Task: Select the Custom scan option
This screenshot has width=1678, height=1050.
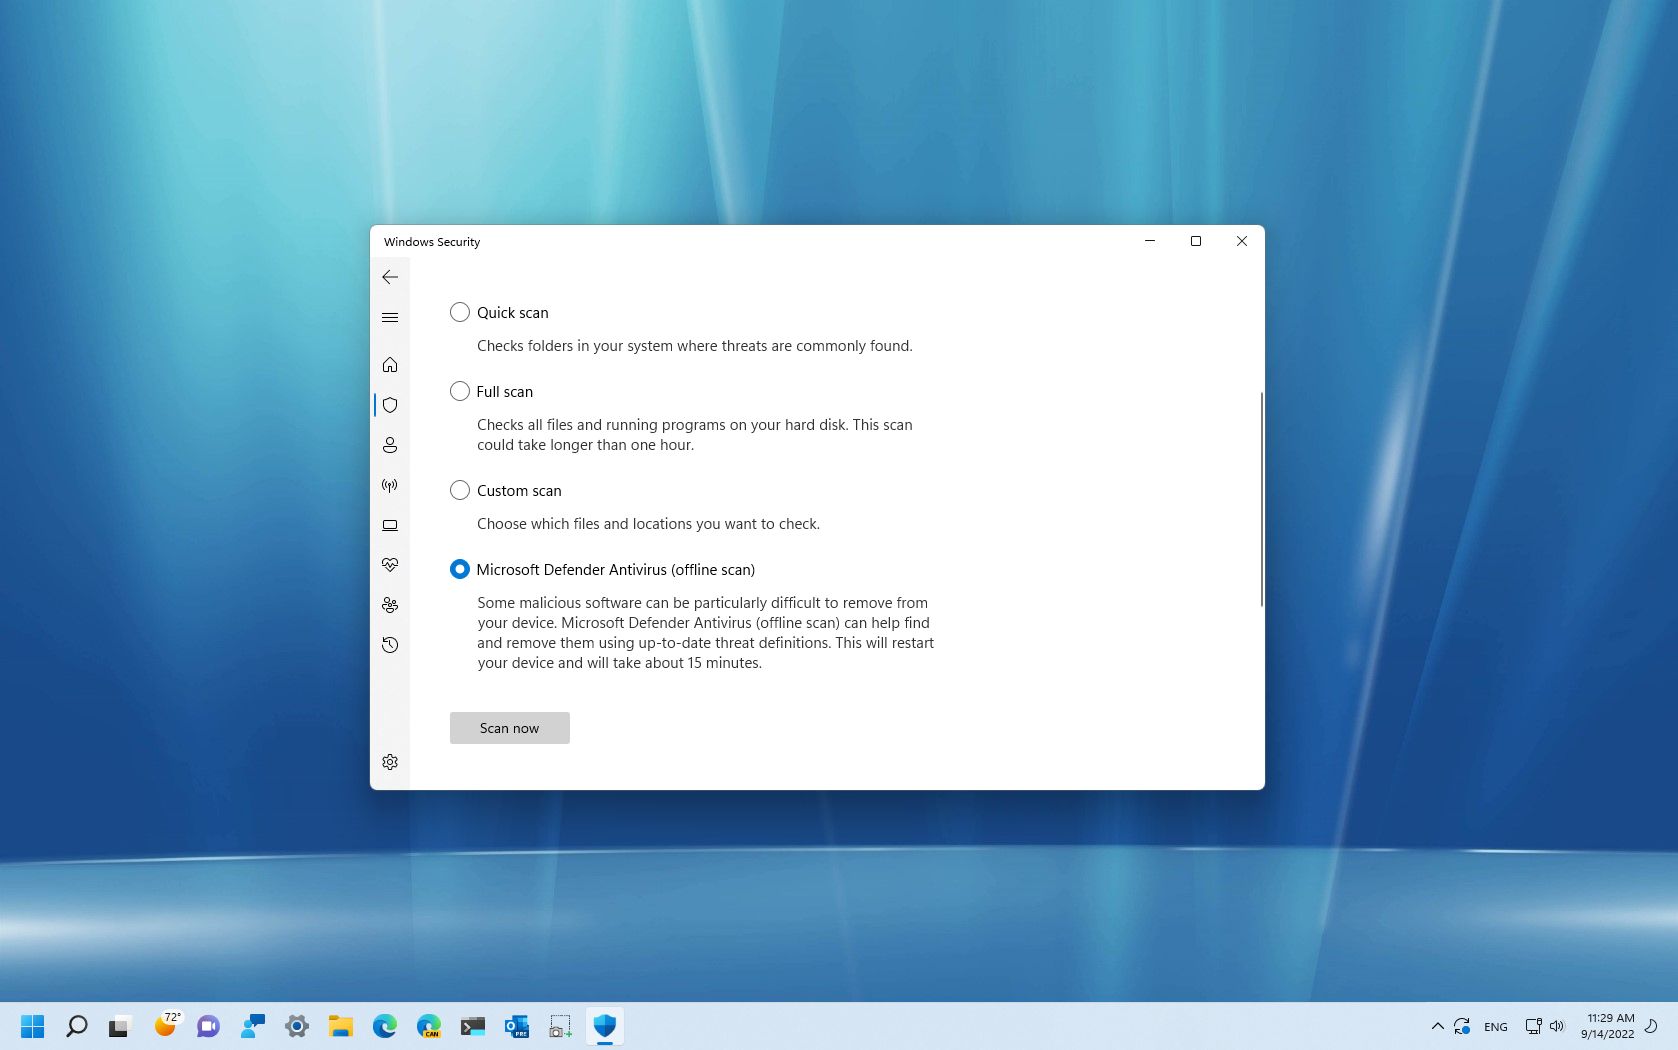Action: (460, 490)
